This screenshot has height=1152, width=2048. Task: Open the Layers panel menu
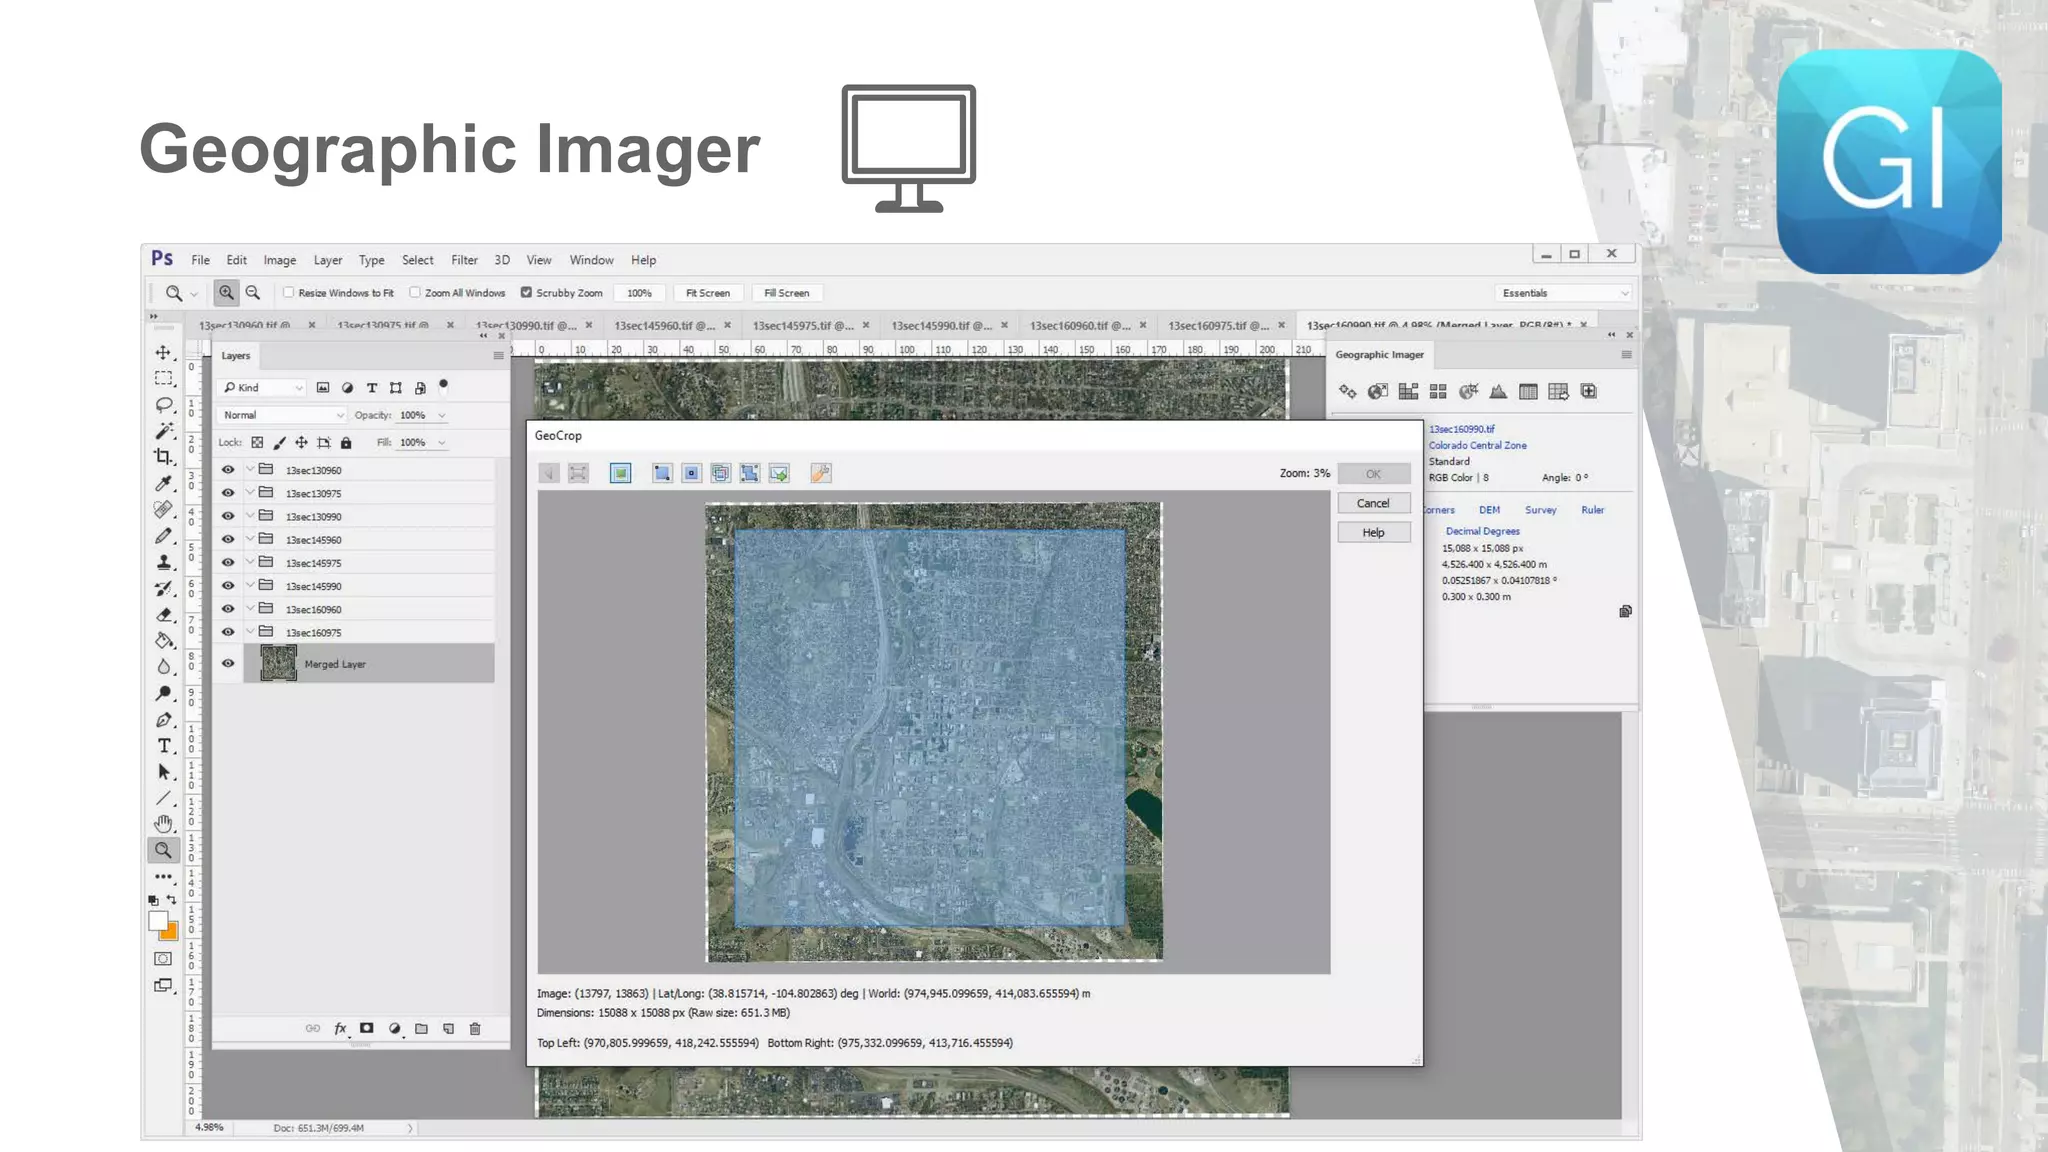tap(498, 355)
